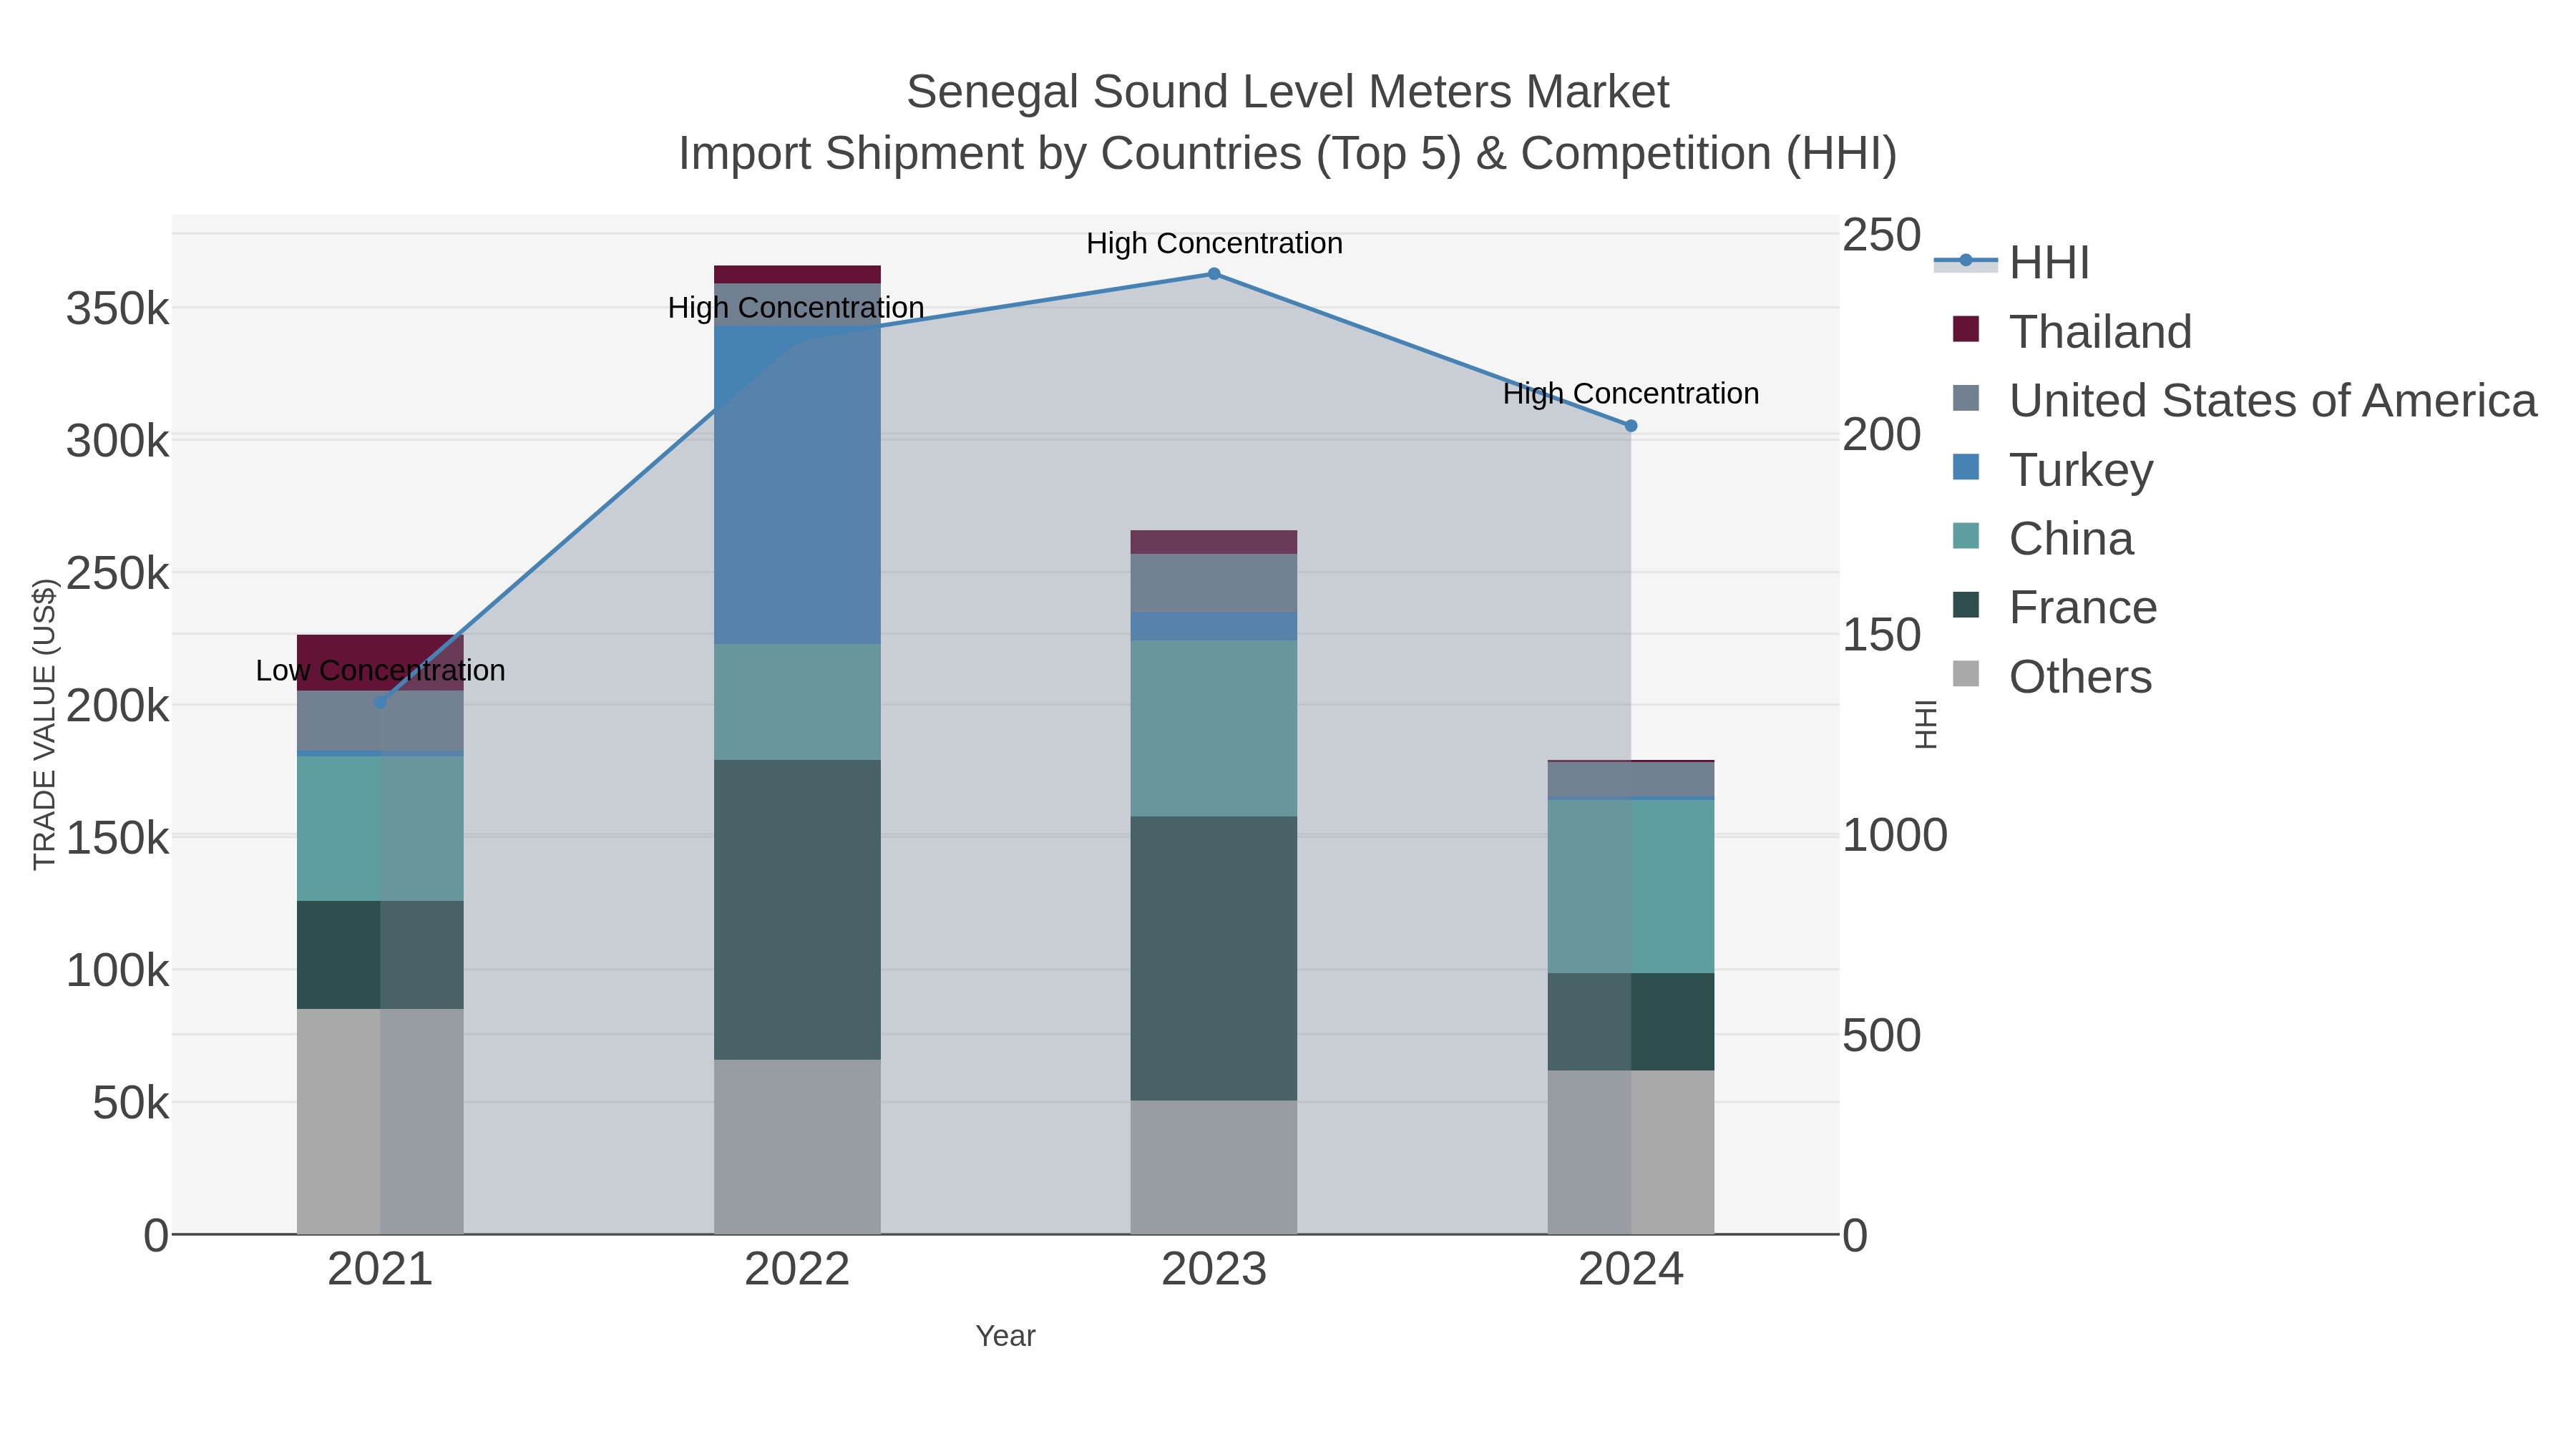
Task: Click the 2022 Others bar segment
Action: pyautogui.click(x=797, y=1147)
